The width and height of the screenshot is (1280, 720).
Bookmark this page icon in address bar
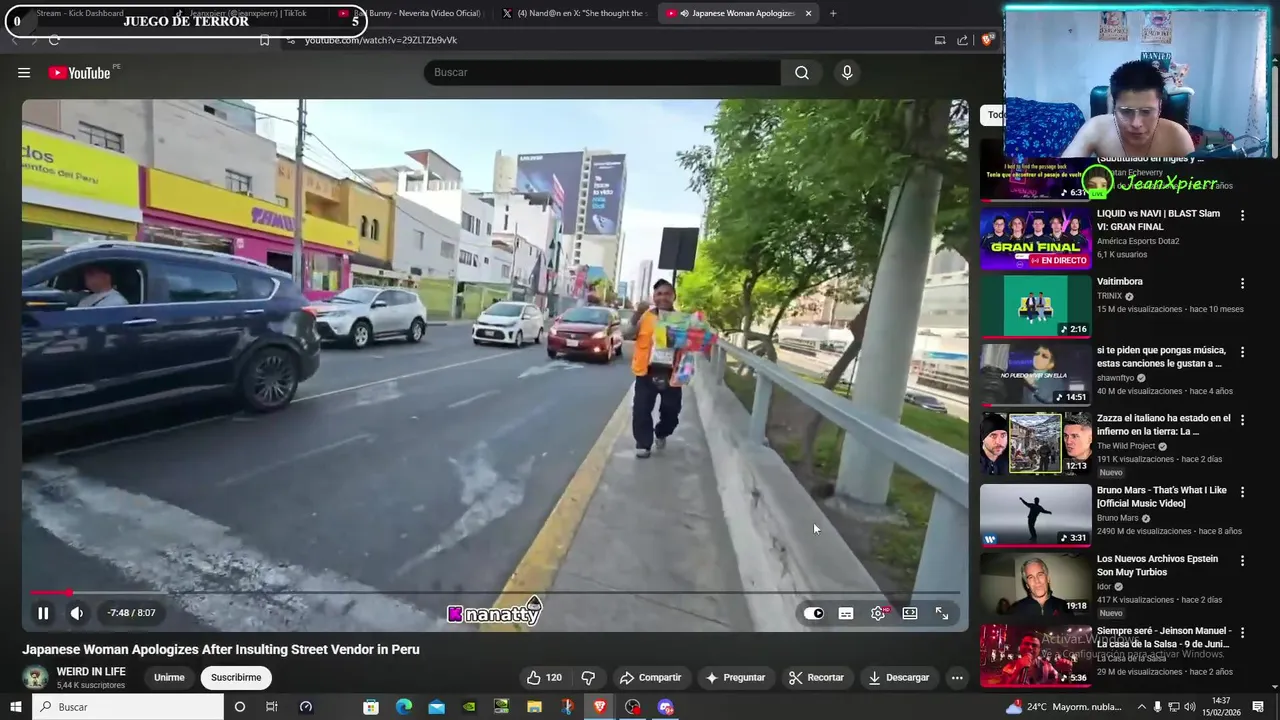(x=264, y=40)
